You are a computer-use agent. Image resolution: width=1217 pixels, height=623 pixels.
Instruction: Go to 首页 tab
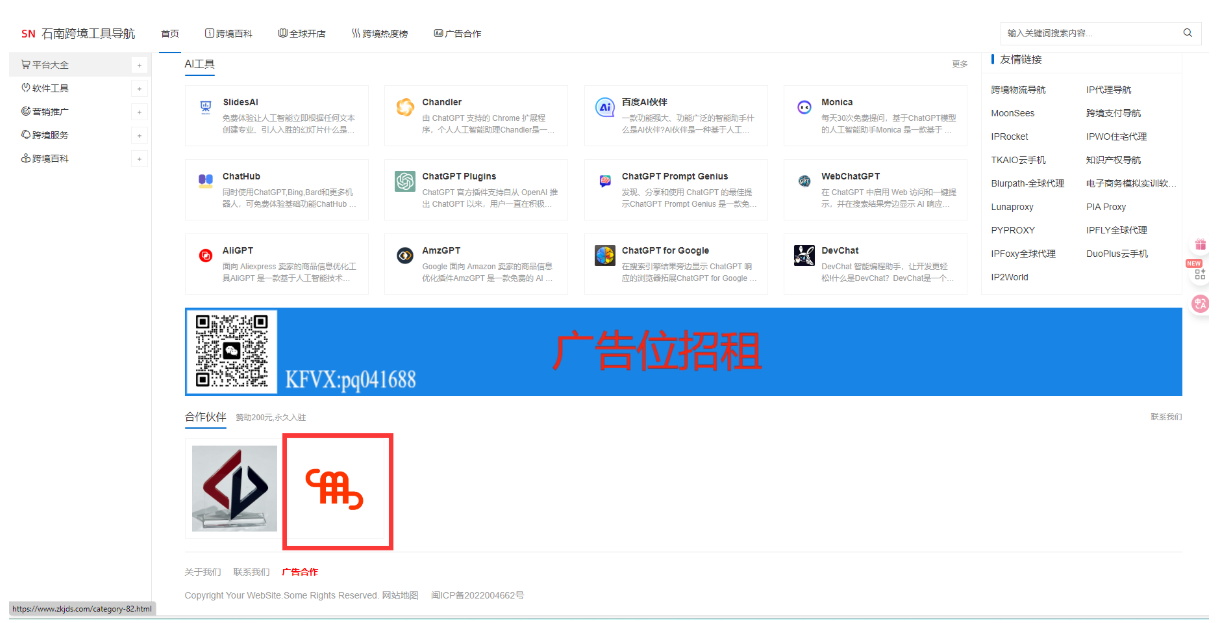[x=170, y=33]
